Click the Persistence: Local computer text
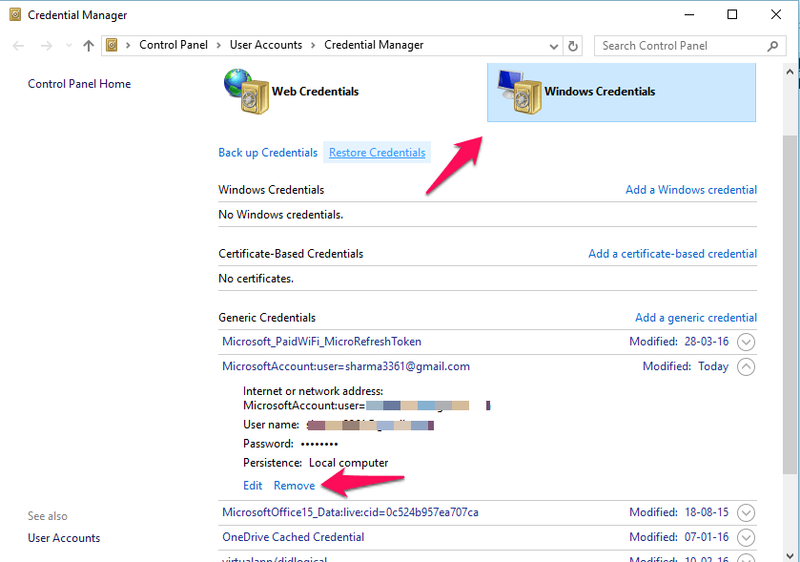 click(315, 463)
